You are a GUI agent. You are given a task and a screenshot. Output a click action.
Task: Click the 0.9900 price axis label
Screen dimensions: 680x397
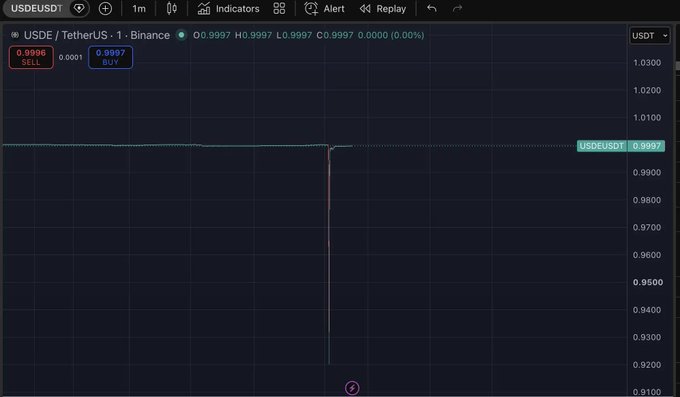(647, 173)
